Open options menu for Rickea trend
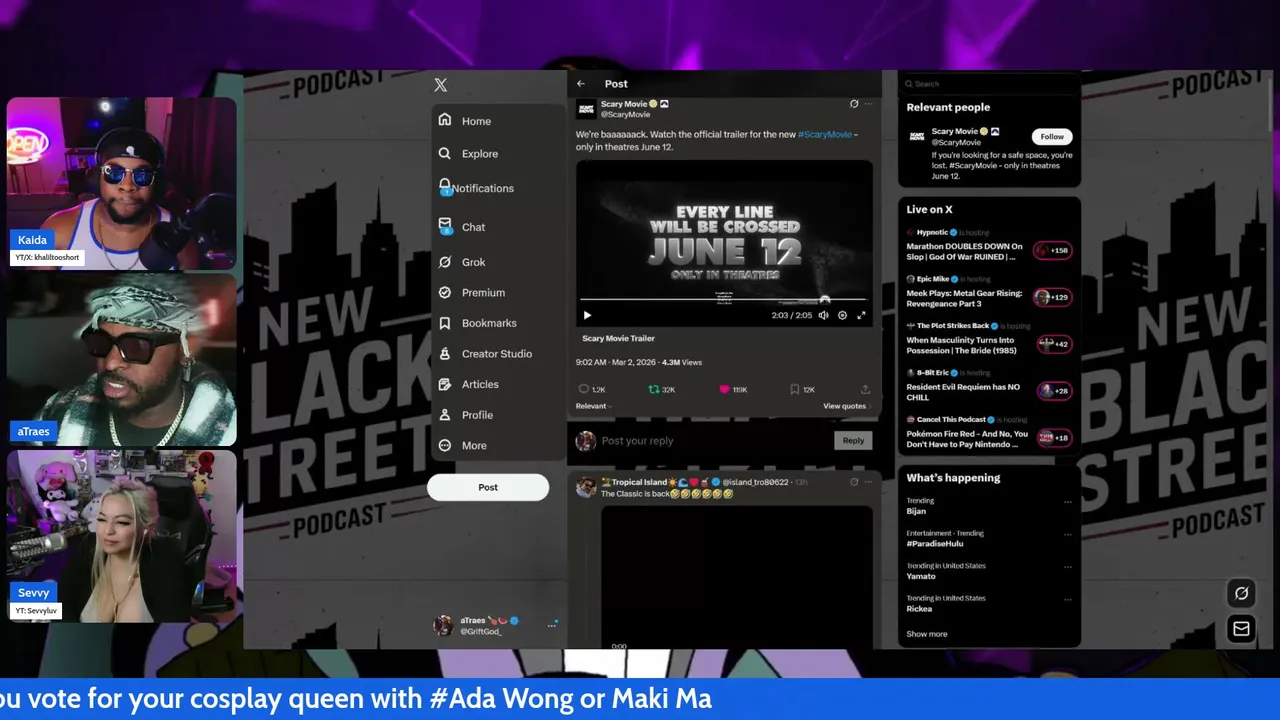 click(1067, 599)
